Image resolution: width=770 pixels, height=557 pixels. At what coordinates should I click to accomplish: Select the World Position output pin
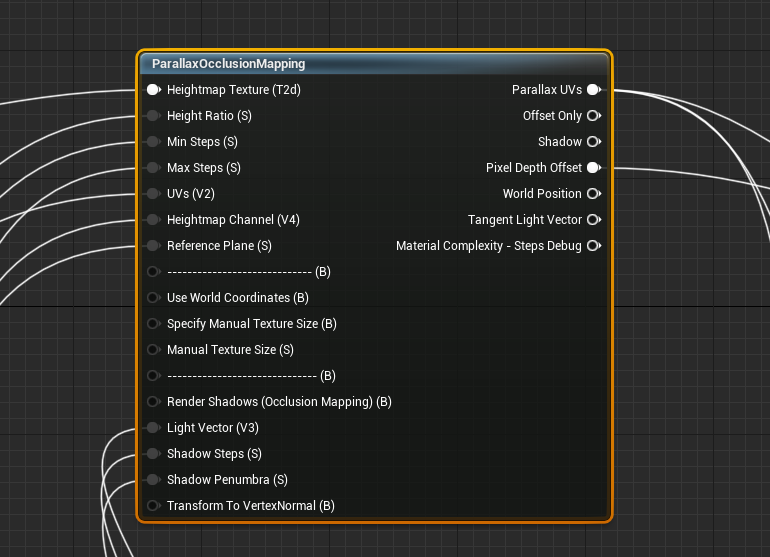(x=593, y=194)
